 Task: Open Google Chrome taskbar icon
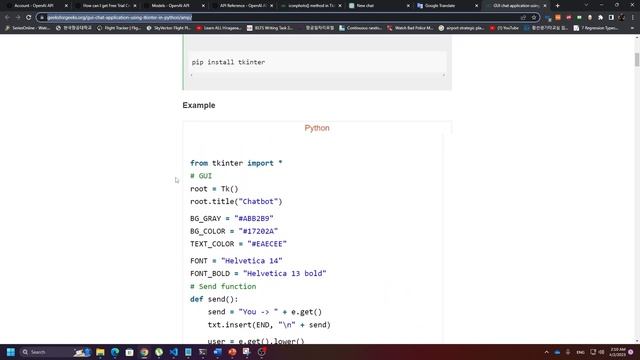pyautogui.click(x=144, y=352)
